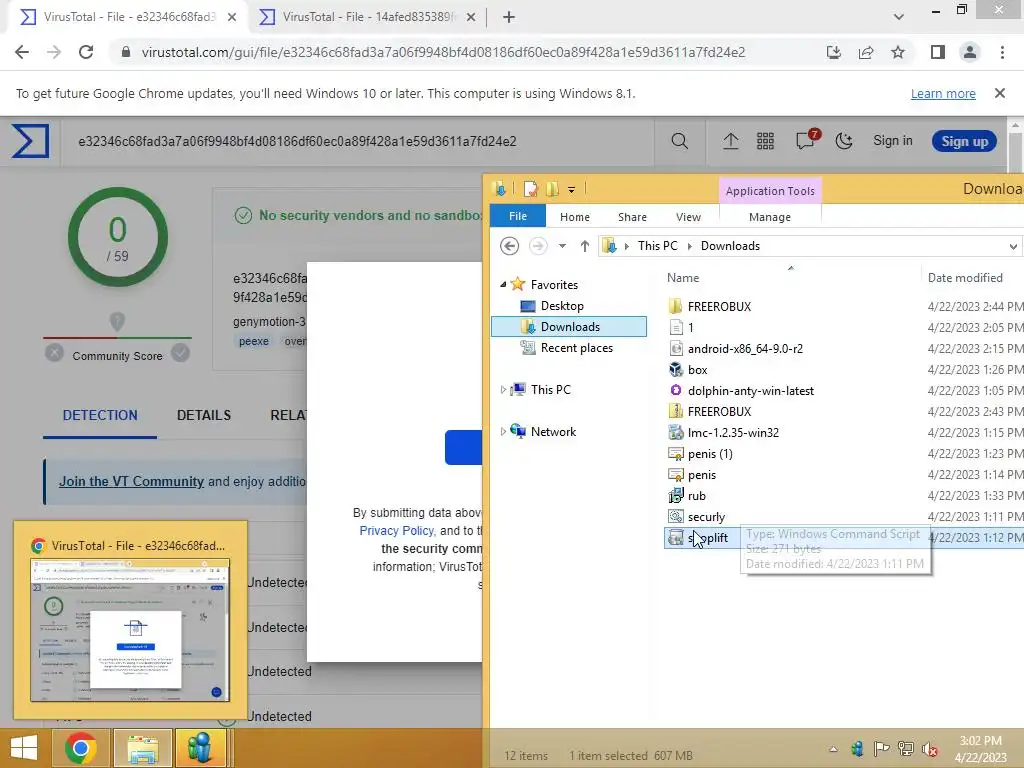The image size is (1024, 768).
Task: Open a new Chrome tab
Action: [x=509, y=17]
